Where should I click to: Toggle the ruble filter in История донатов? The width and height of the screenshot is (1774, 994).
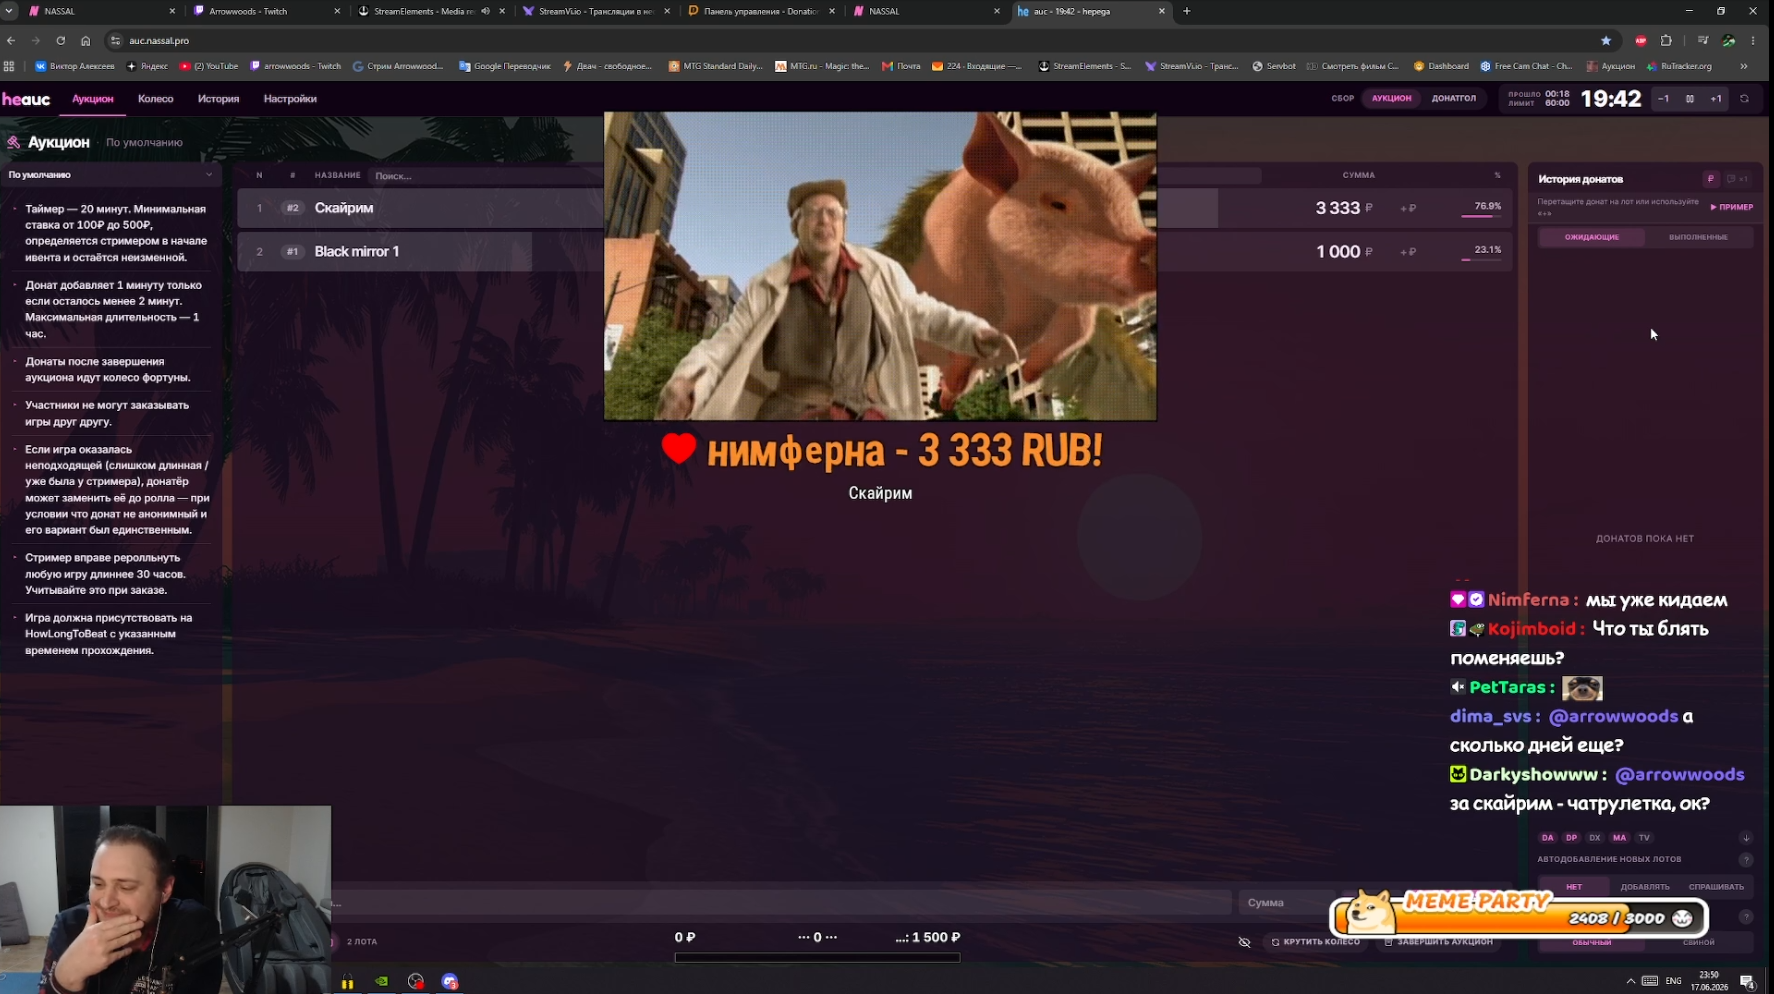(x=1711, y=179)
